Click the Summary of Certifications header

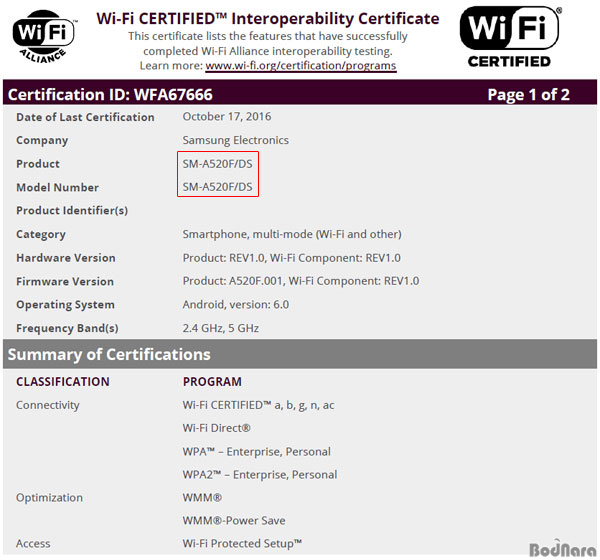(109, 354)
